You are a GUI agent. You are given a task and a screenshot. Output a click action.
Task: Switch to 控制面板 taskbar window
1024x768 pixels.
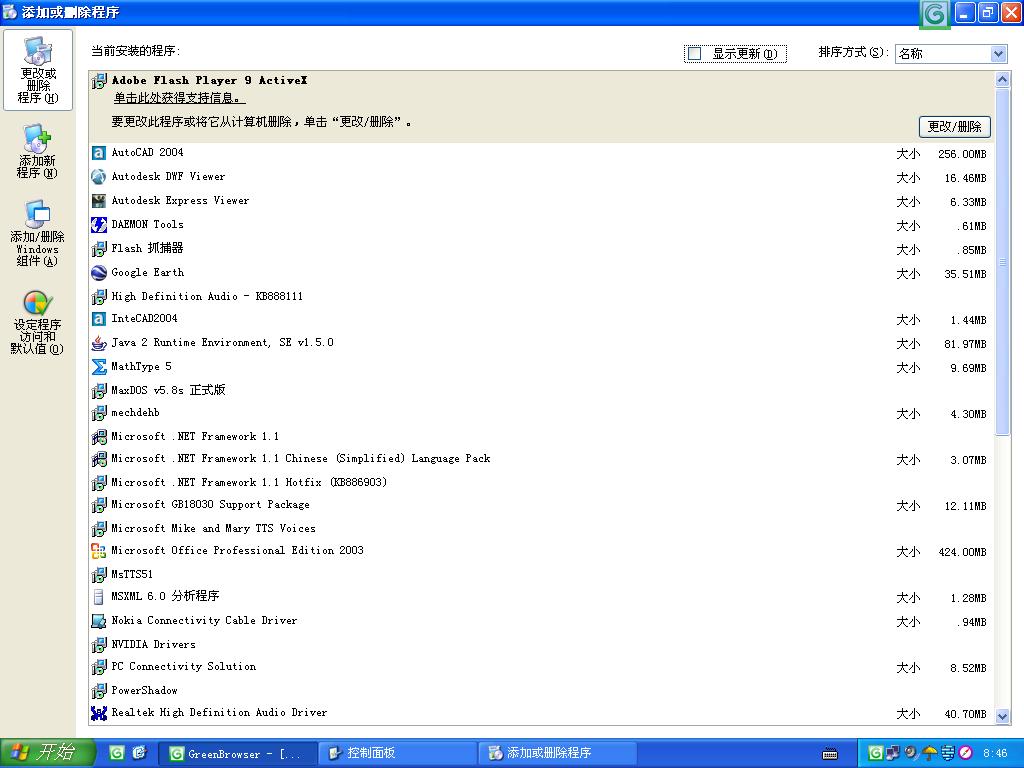coord(398,754)
